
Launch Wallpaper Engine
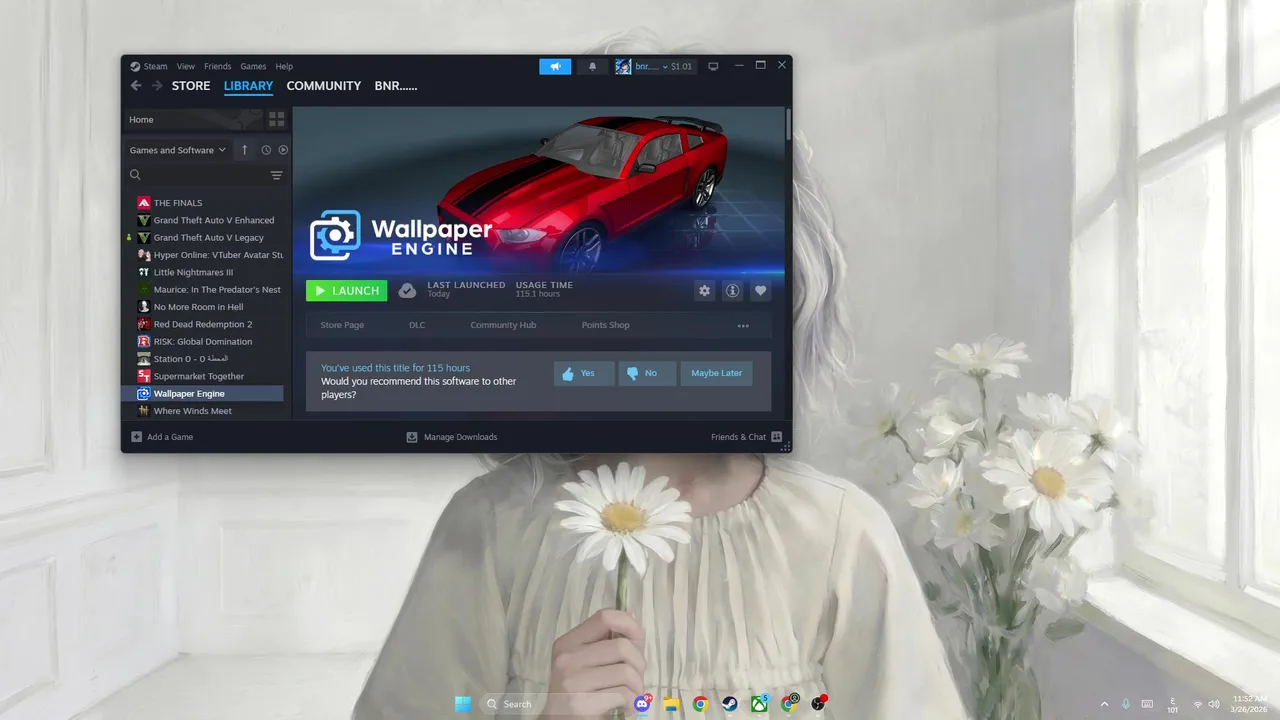(x=346, y=290)
